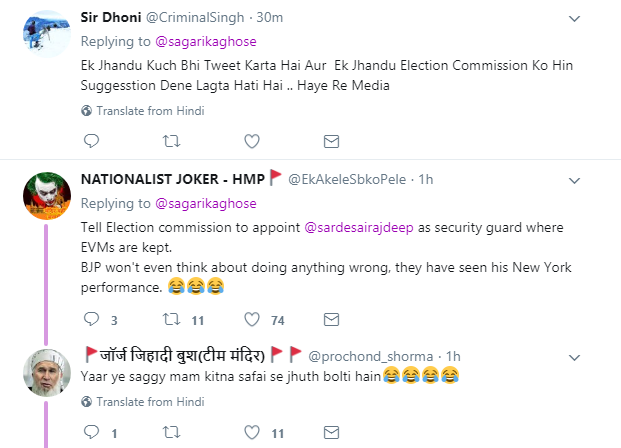The width and height of the screenshot is (621, 448).
Task: Retweet the 'Yaar ye saggy mam' tweet
Action: (x=171, y=433)
